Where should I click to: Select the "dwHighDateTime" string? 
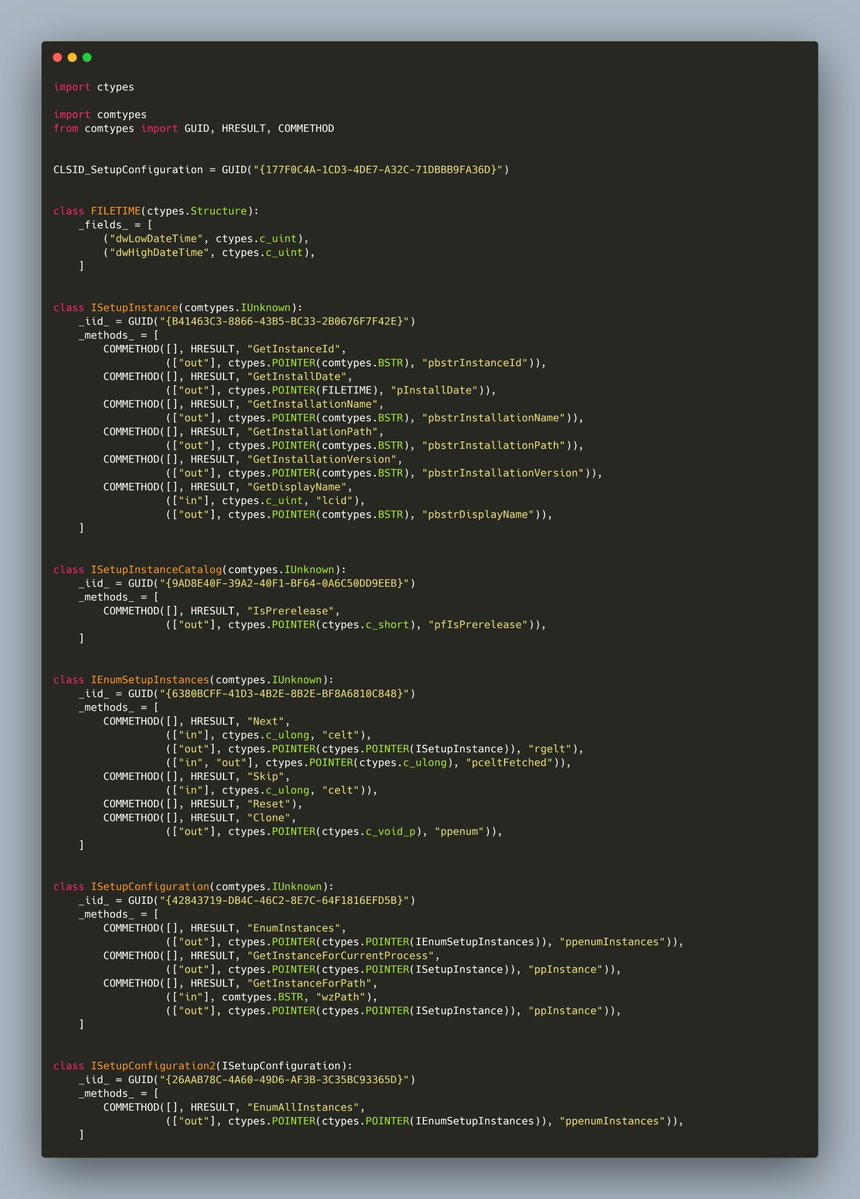pyautogui.click(x=160, y=252)
